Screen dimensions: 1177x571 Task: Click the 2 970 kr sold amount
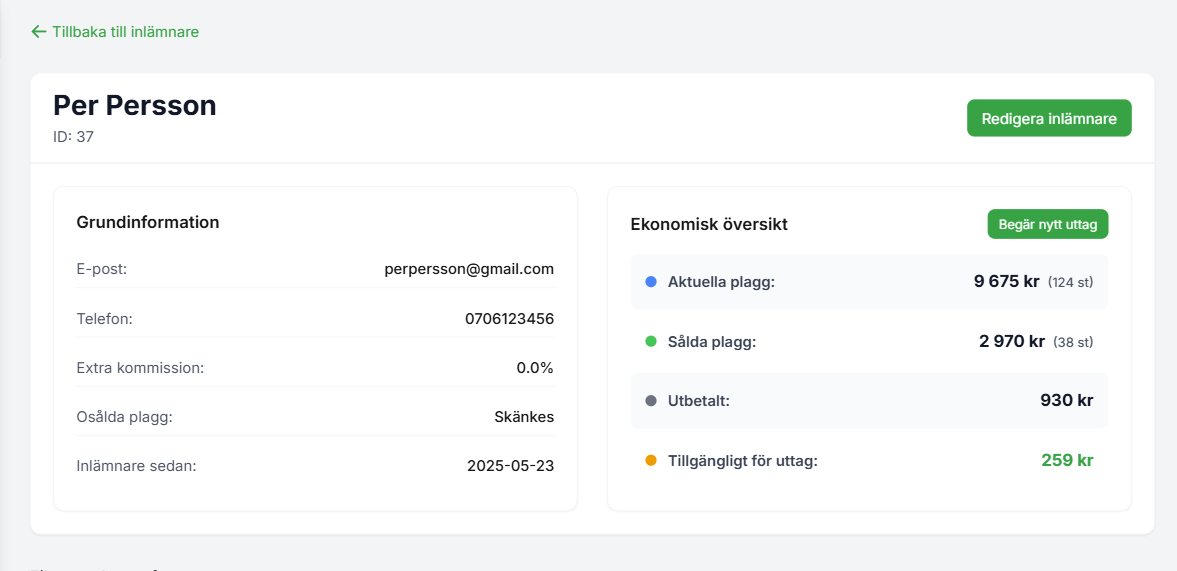point(1011,341)
